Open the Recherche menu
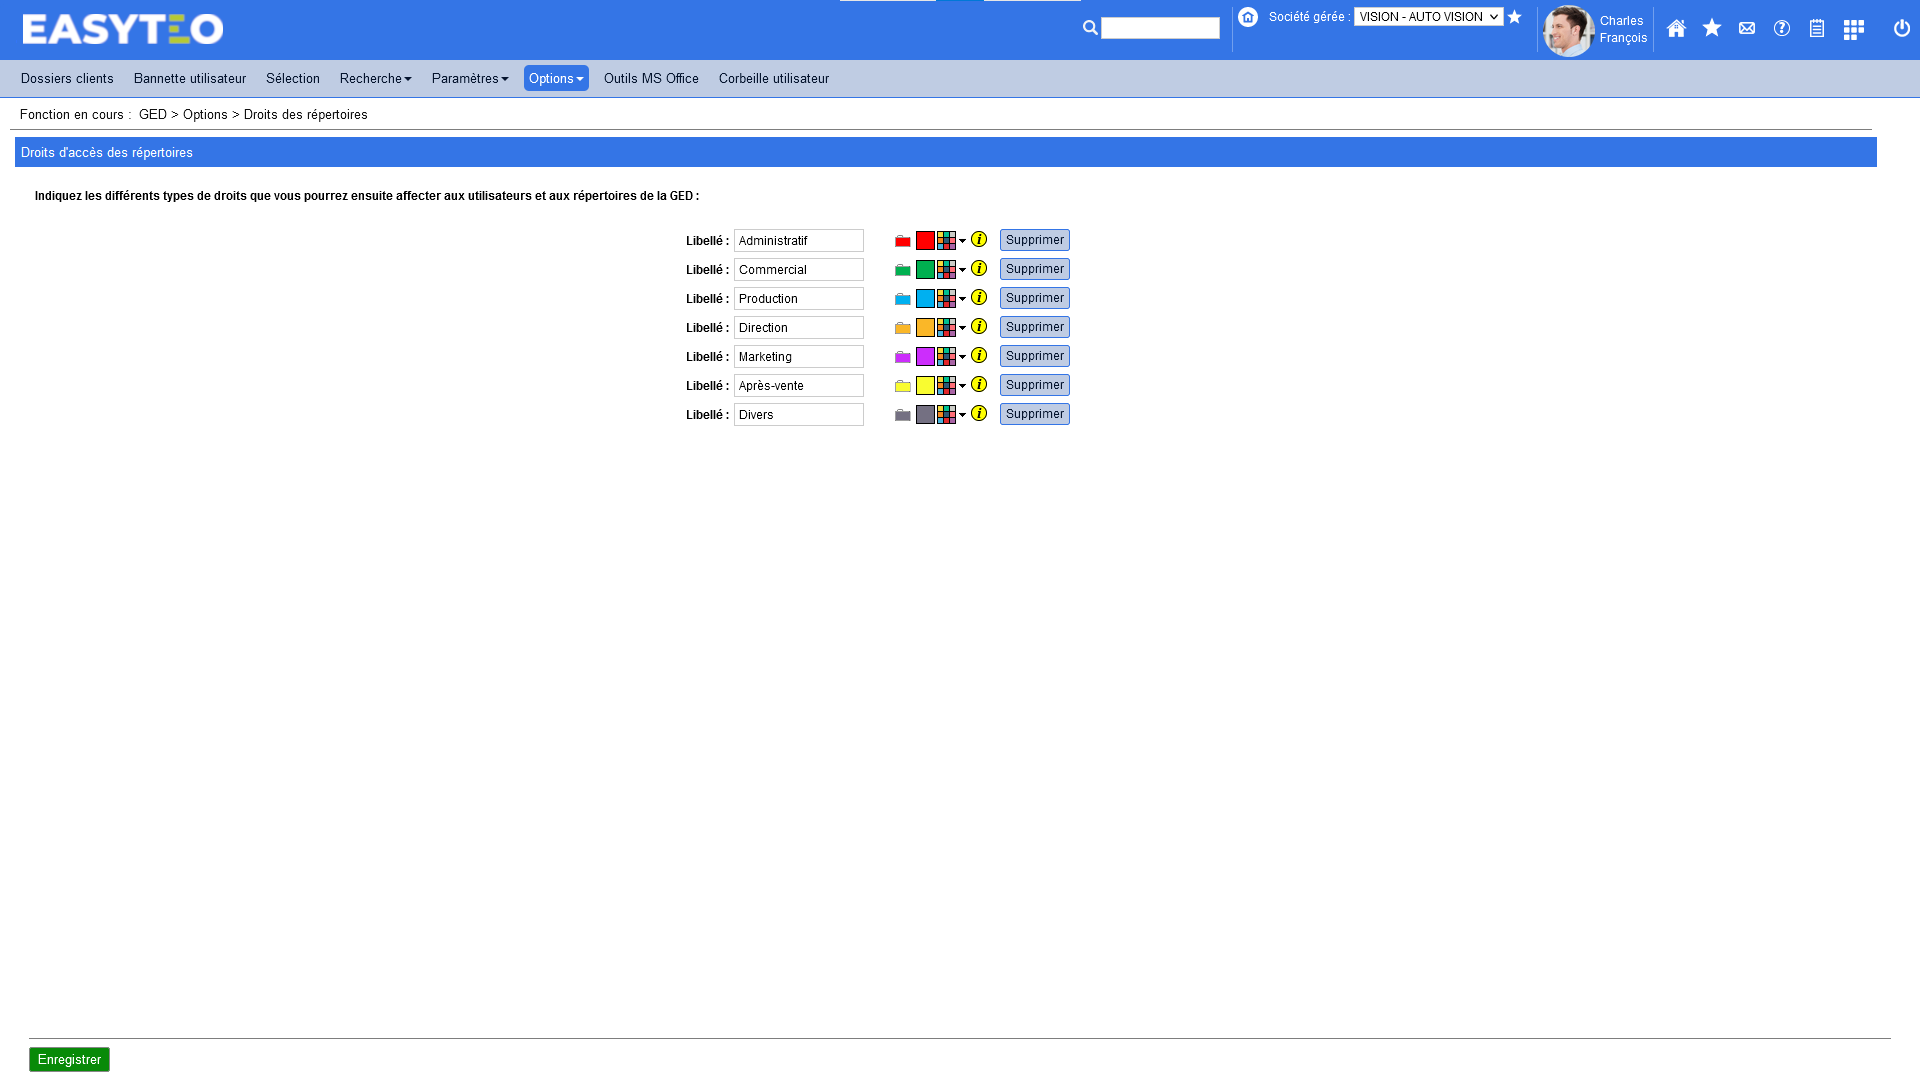 pos(375,79)
